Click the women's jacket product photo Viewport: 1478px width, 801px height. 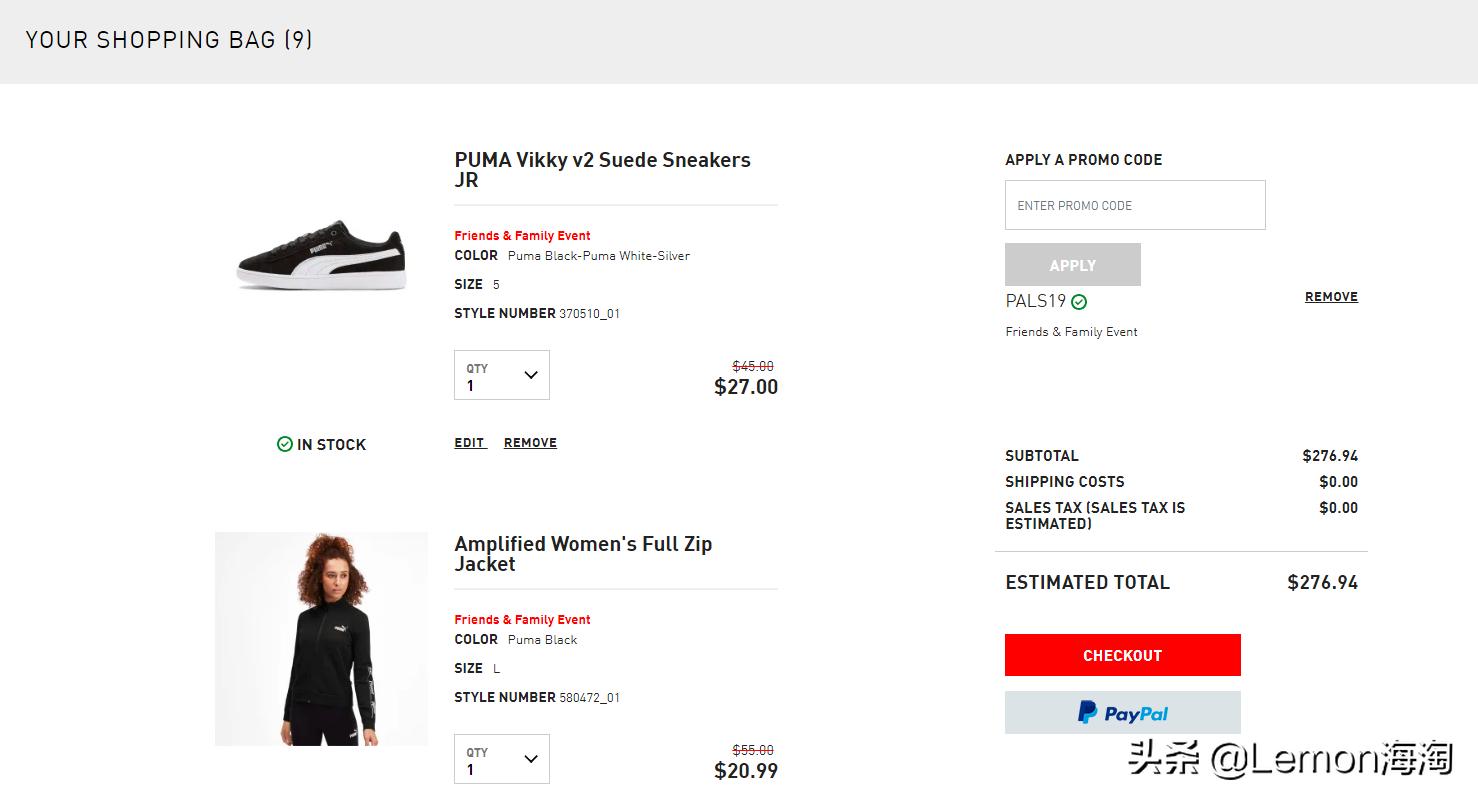[321, 639]
